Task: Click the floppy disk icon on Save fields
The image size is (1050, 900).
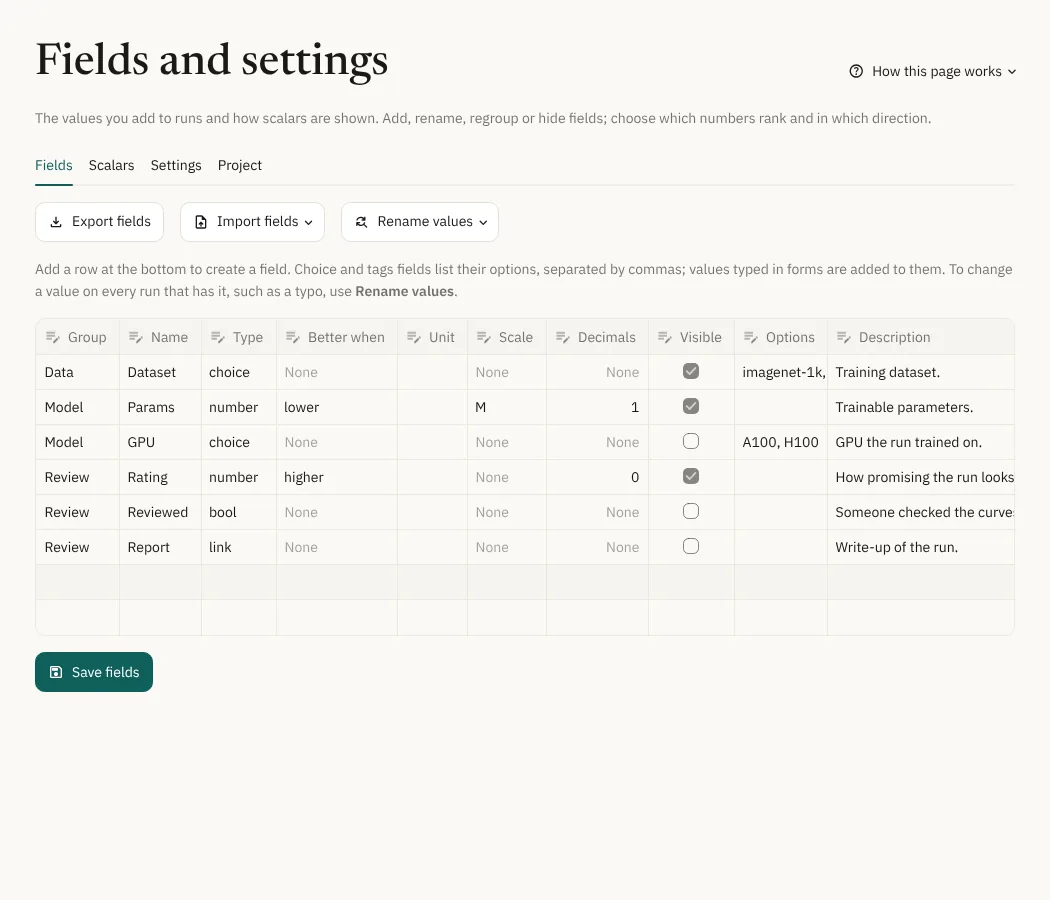Action: click(56, 672)
